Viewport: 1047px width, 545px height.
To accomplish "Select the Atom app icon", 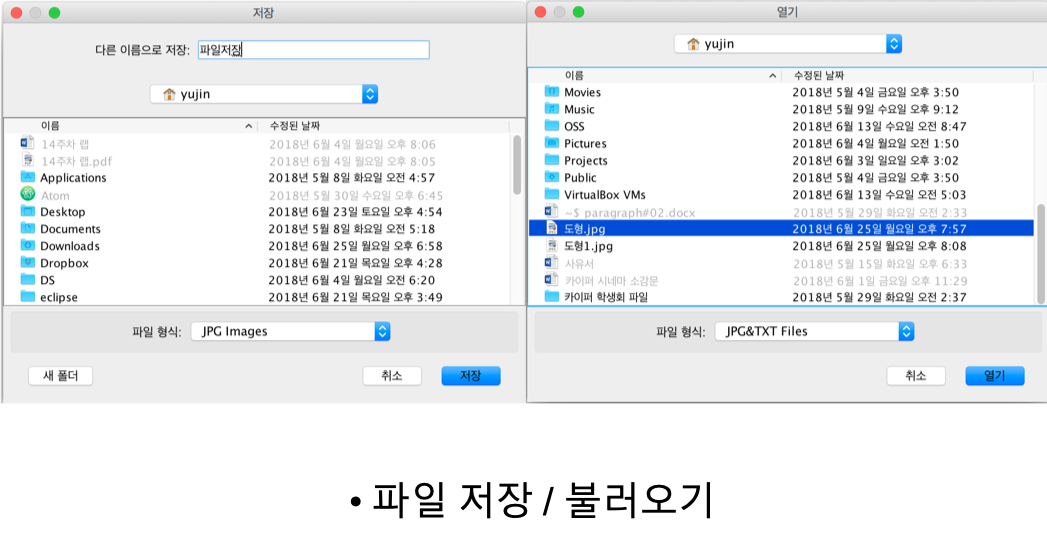I will point(28,195).
